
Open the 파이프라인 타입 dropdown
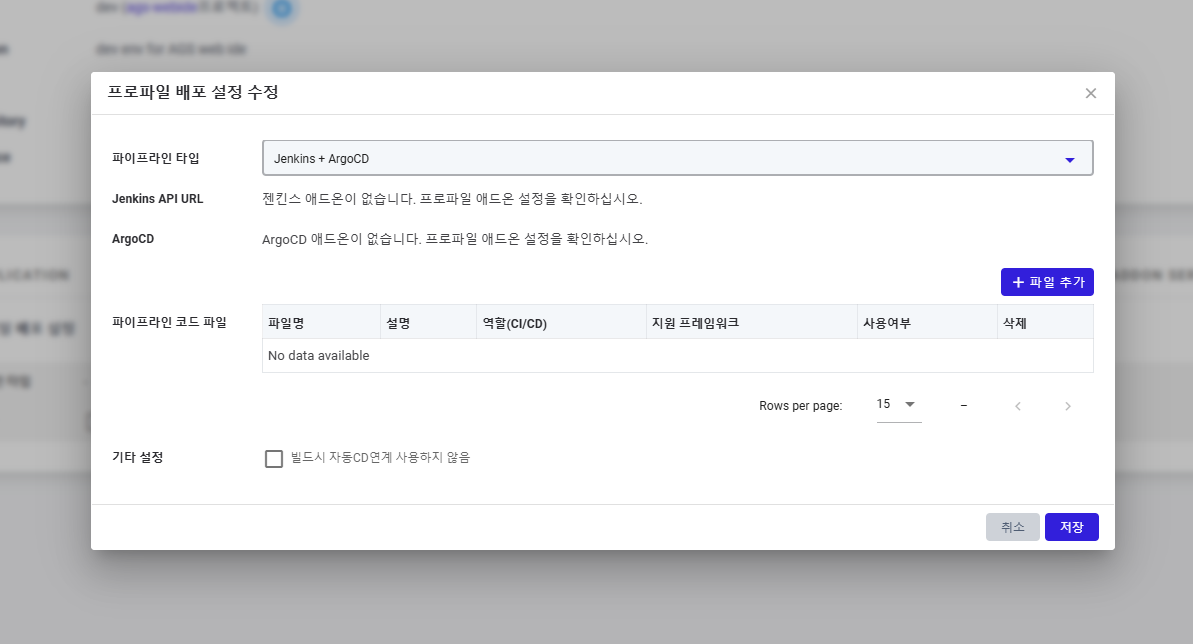pos(677,158)
